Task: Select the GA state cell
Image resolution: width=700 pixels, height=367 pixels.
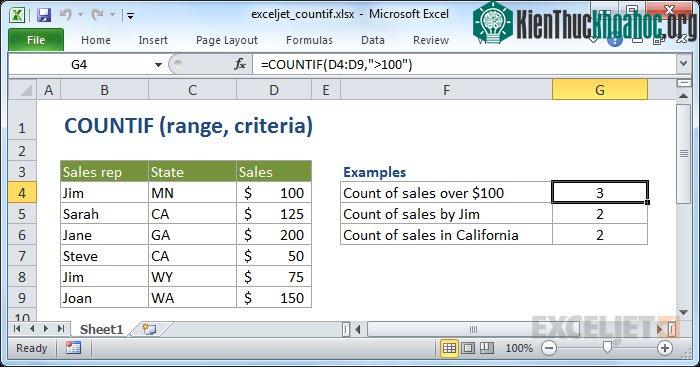Action: pyautogui.click(x=192, y=235)
